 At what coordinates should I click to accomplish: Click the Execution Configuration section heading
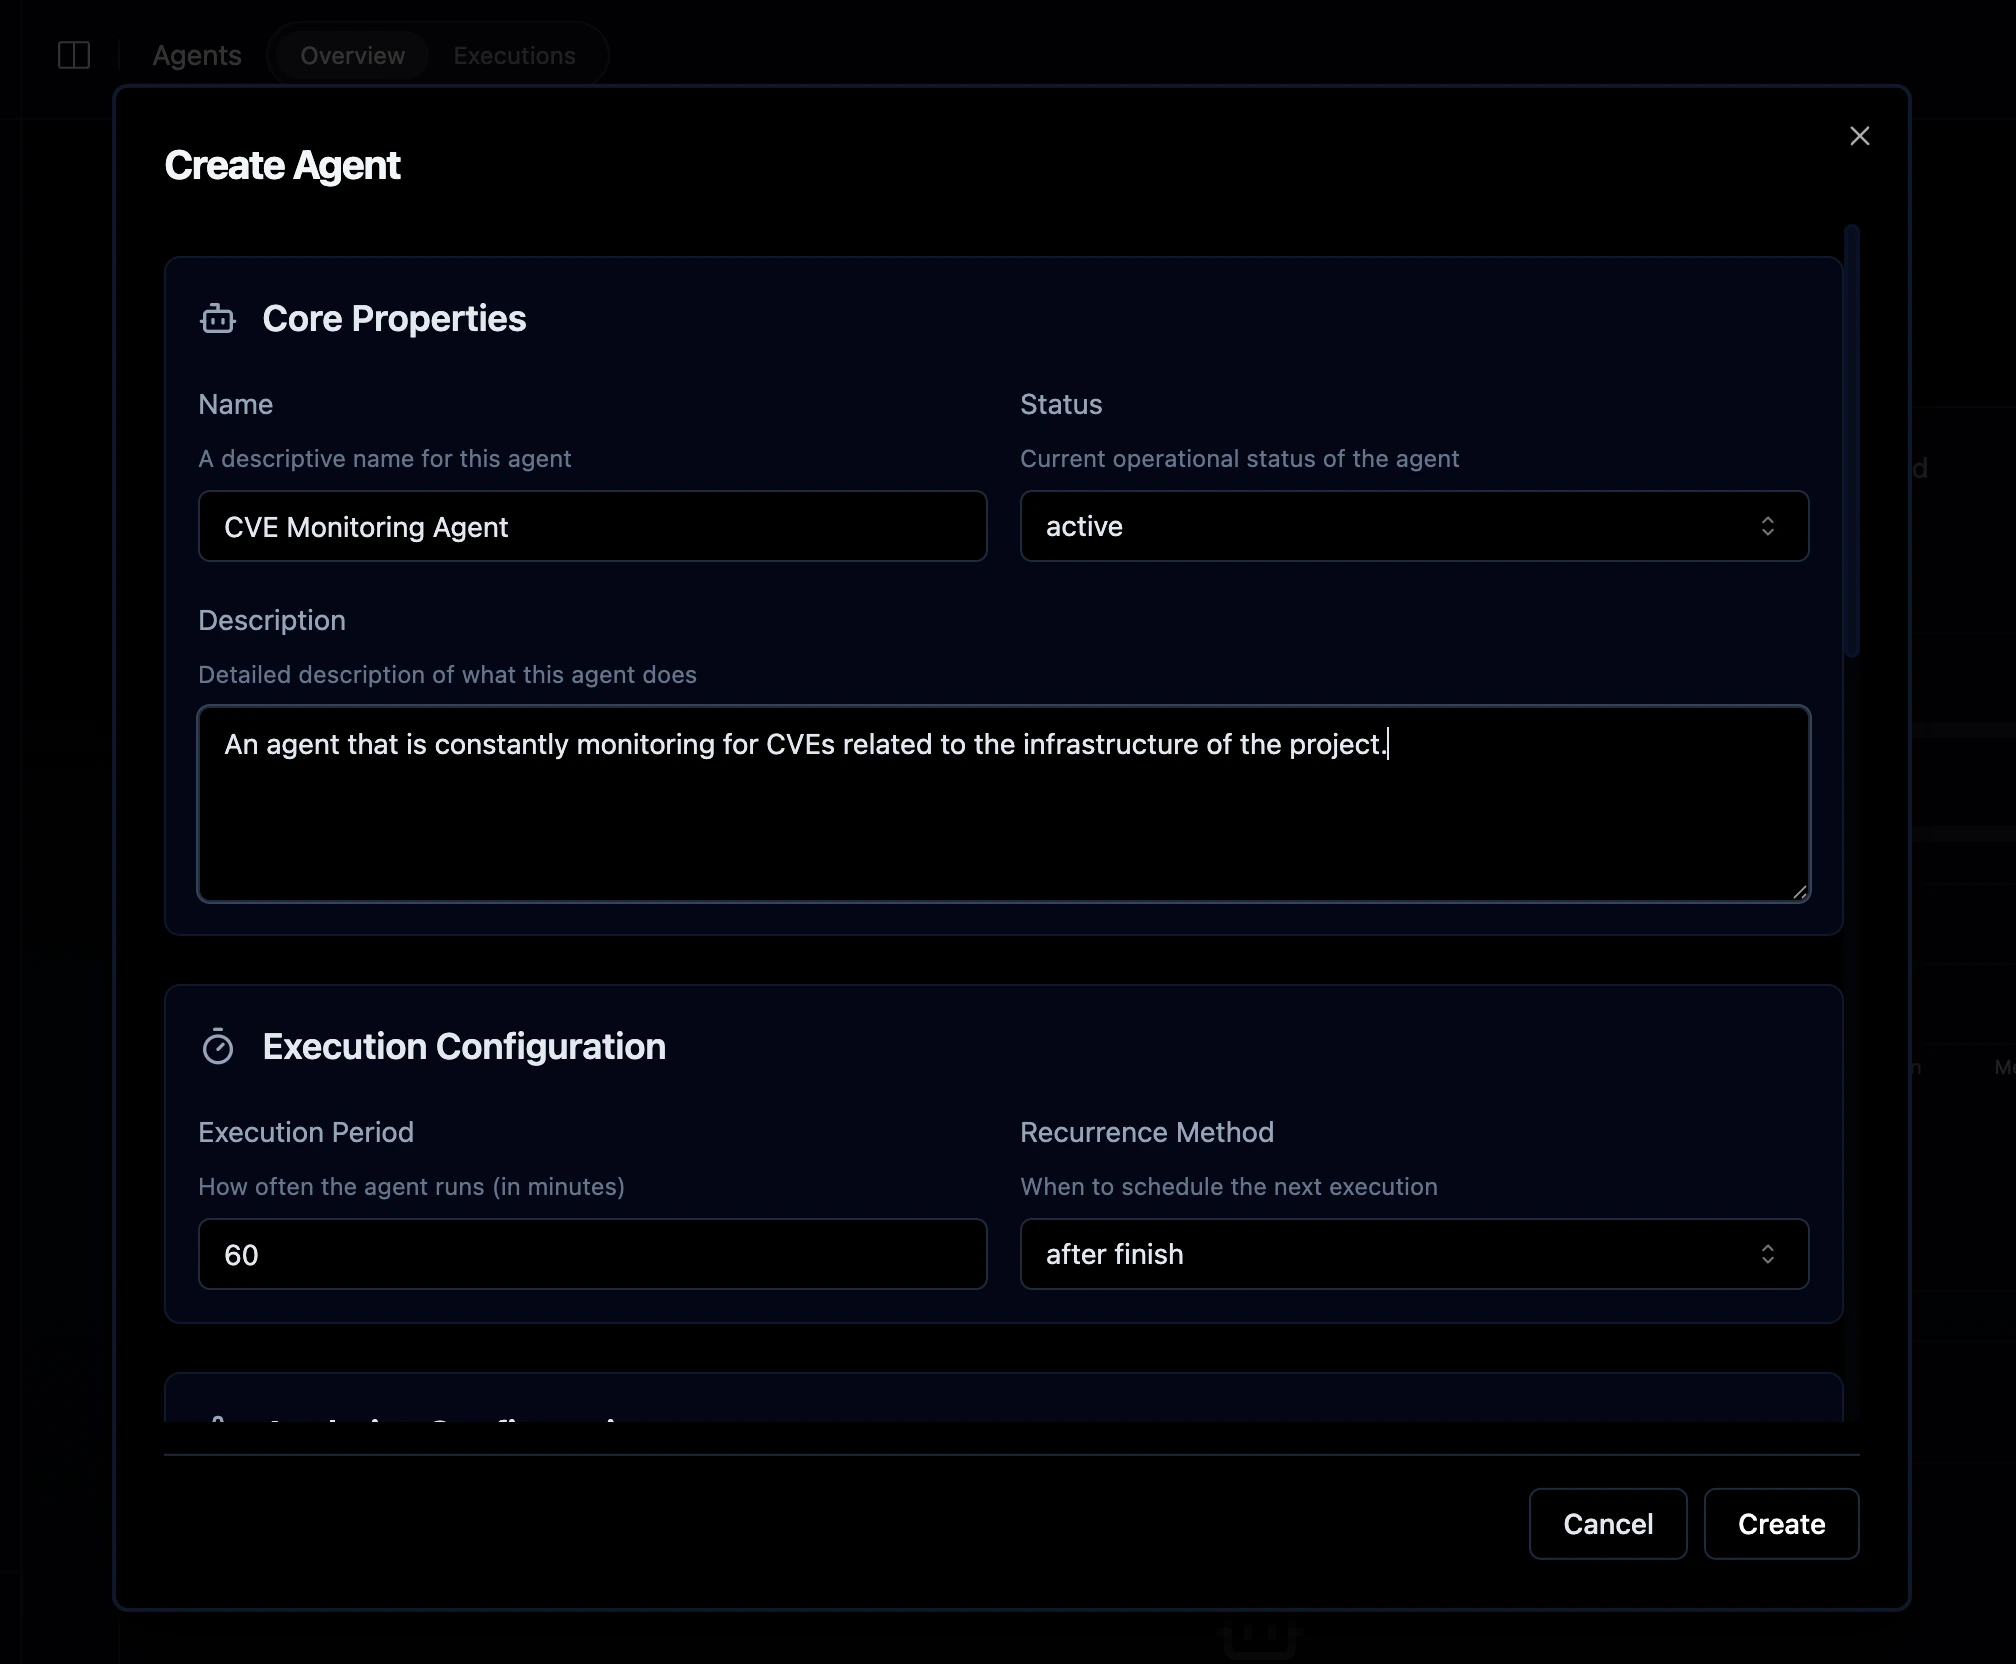tap(464, 1047)
